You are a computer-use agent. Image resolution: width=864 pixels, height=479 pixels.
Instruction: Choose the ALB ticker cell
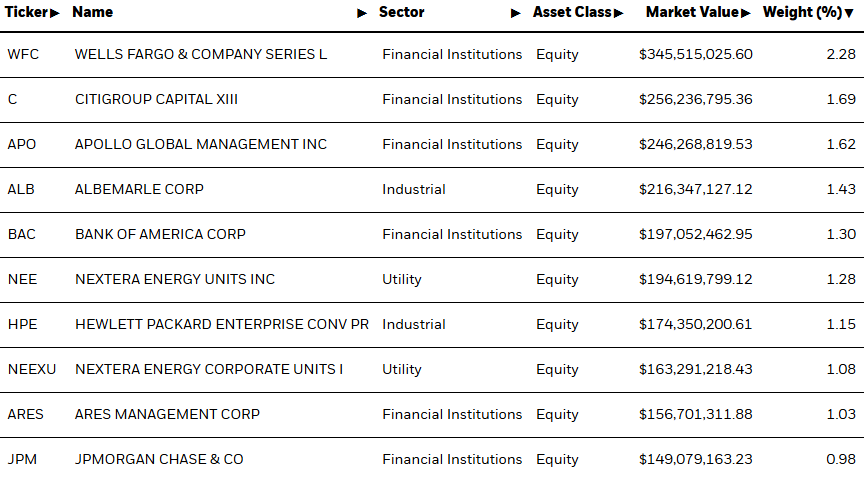21,190
